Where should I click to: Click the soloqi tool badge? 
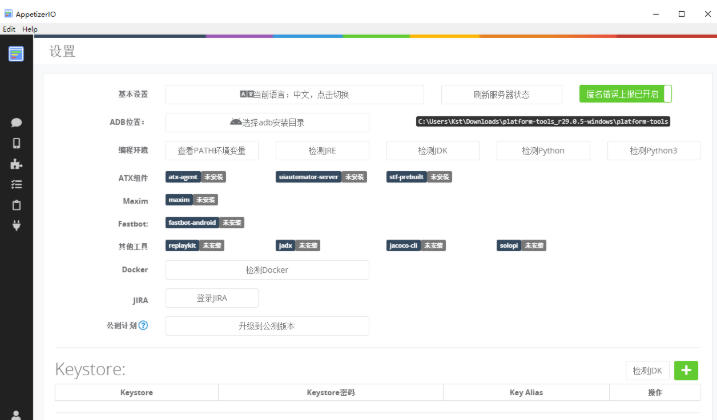[521, 246]
